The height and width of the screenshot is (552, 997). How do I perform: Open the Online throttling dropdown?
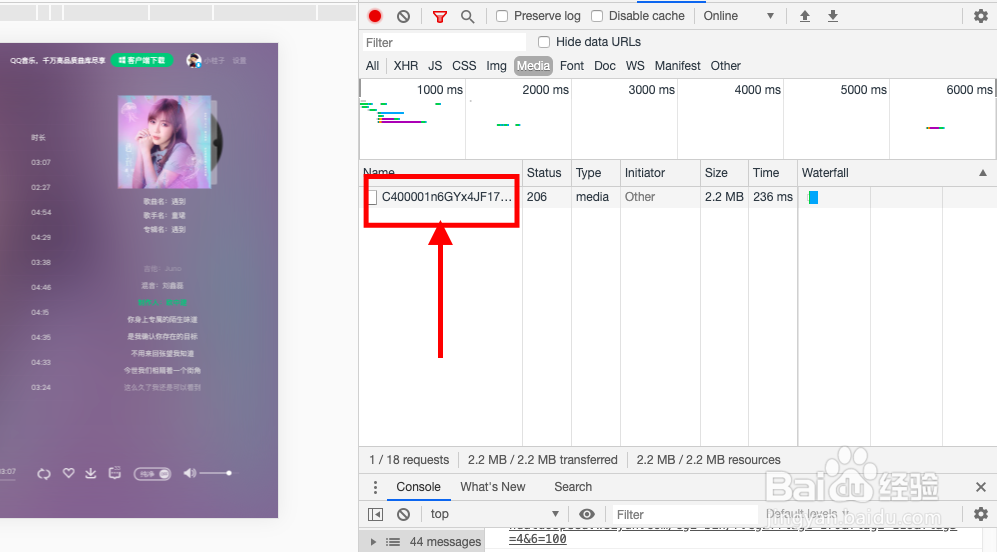pos(739,17)
